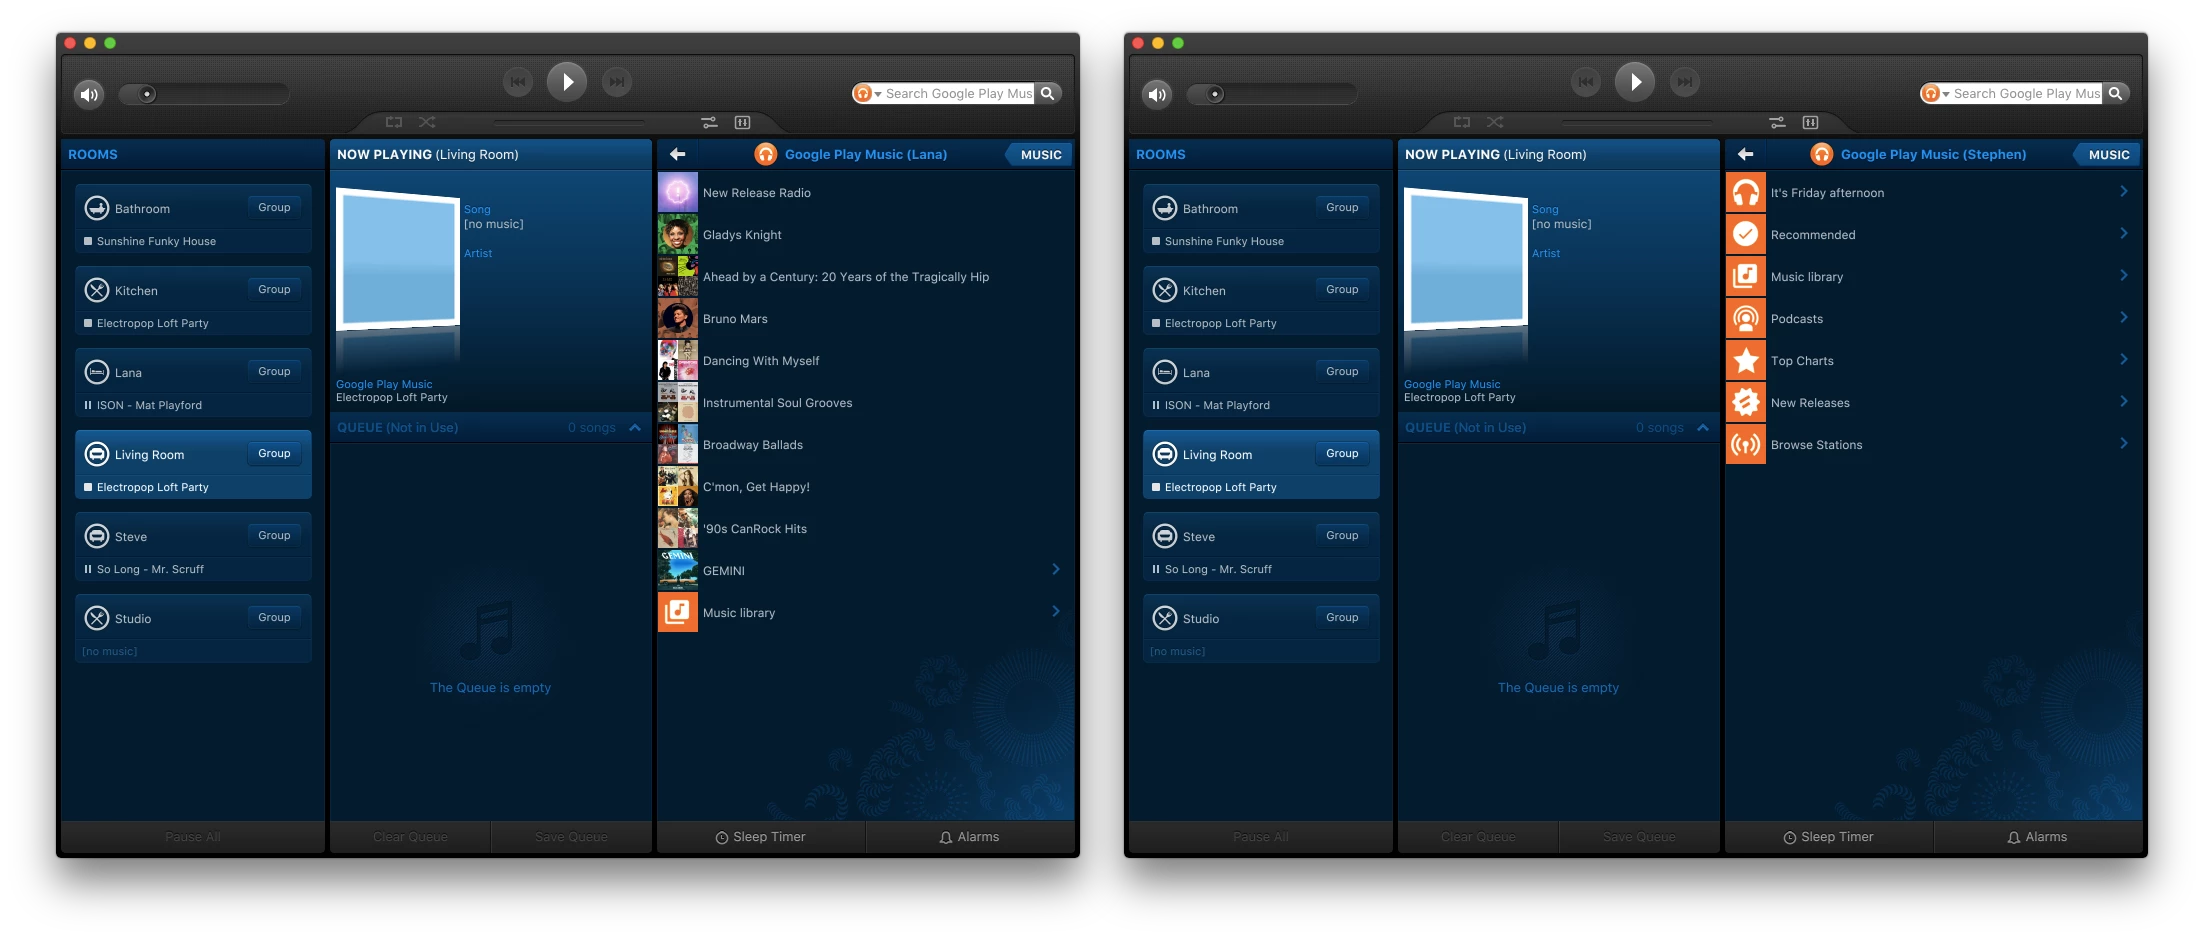Adjust the volume slider in the right window
This screenshot has width=2196, height=938.
[1272, 94]
